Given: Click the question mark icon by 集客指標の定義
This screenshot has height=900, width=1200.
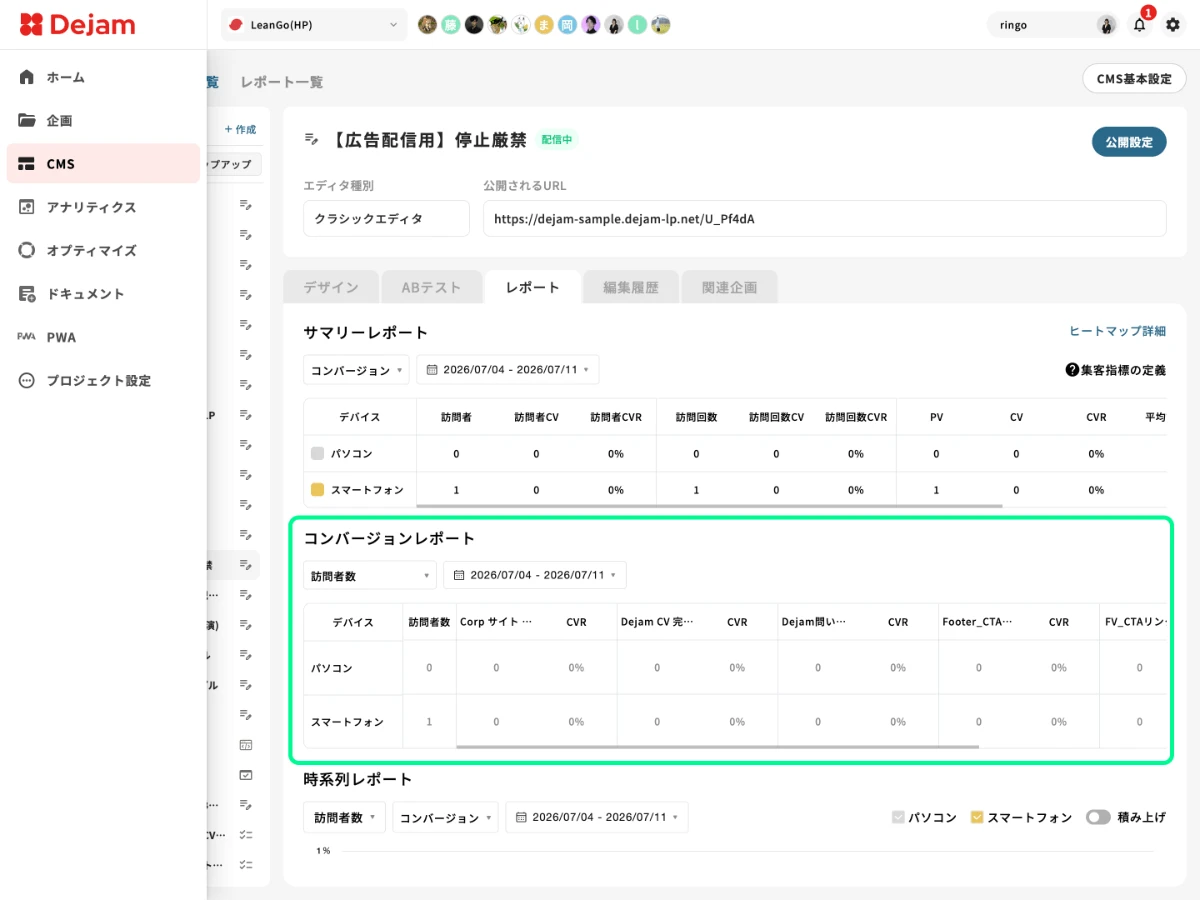Looking at the screenshot, I should [x=1072, y=370].
